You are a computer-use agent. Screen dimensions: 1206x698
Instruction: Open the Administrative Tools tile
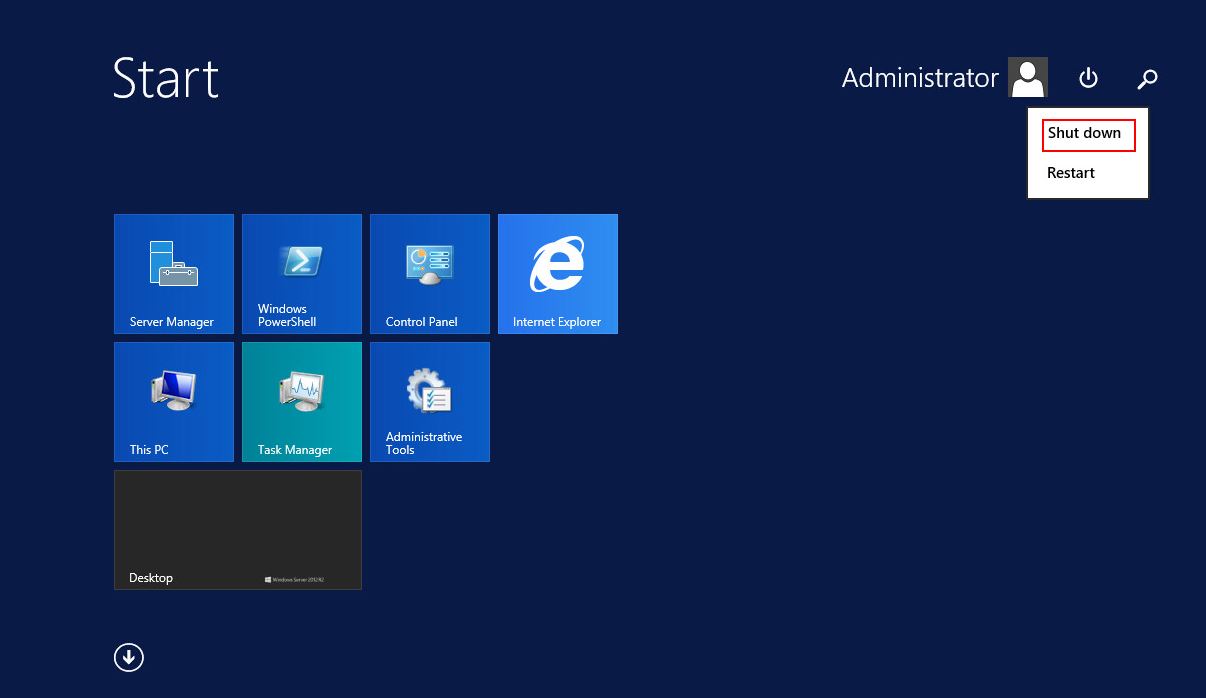[x=430, y=402]
